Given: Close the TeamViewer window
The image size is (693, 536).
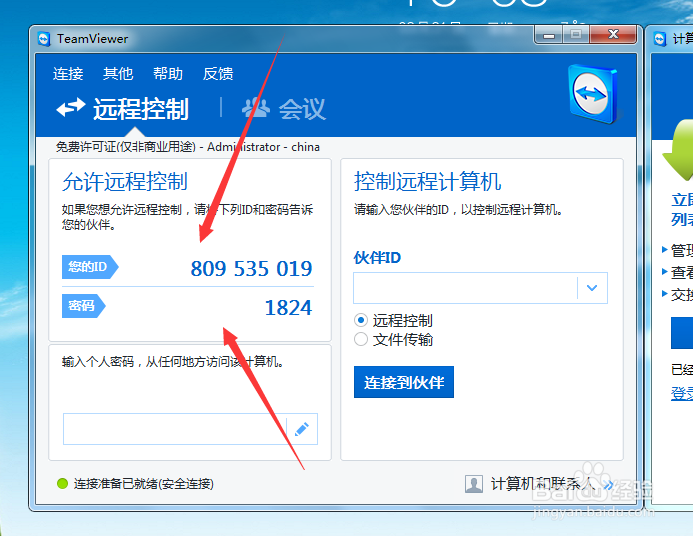Looking at the screenshot, I should (613, 34).
